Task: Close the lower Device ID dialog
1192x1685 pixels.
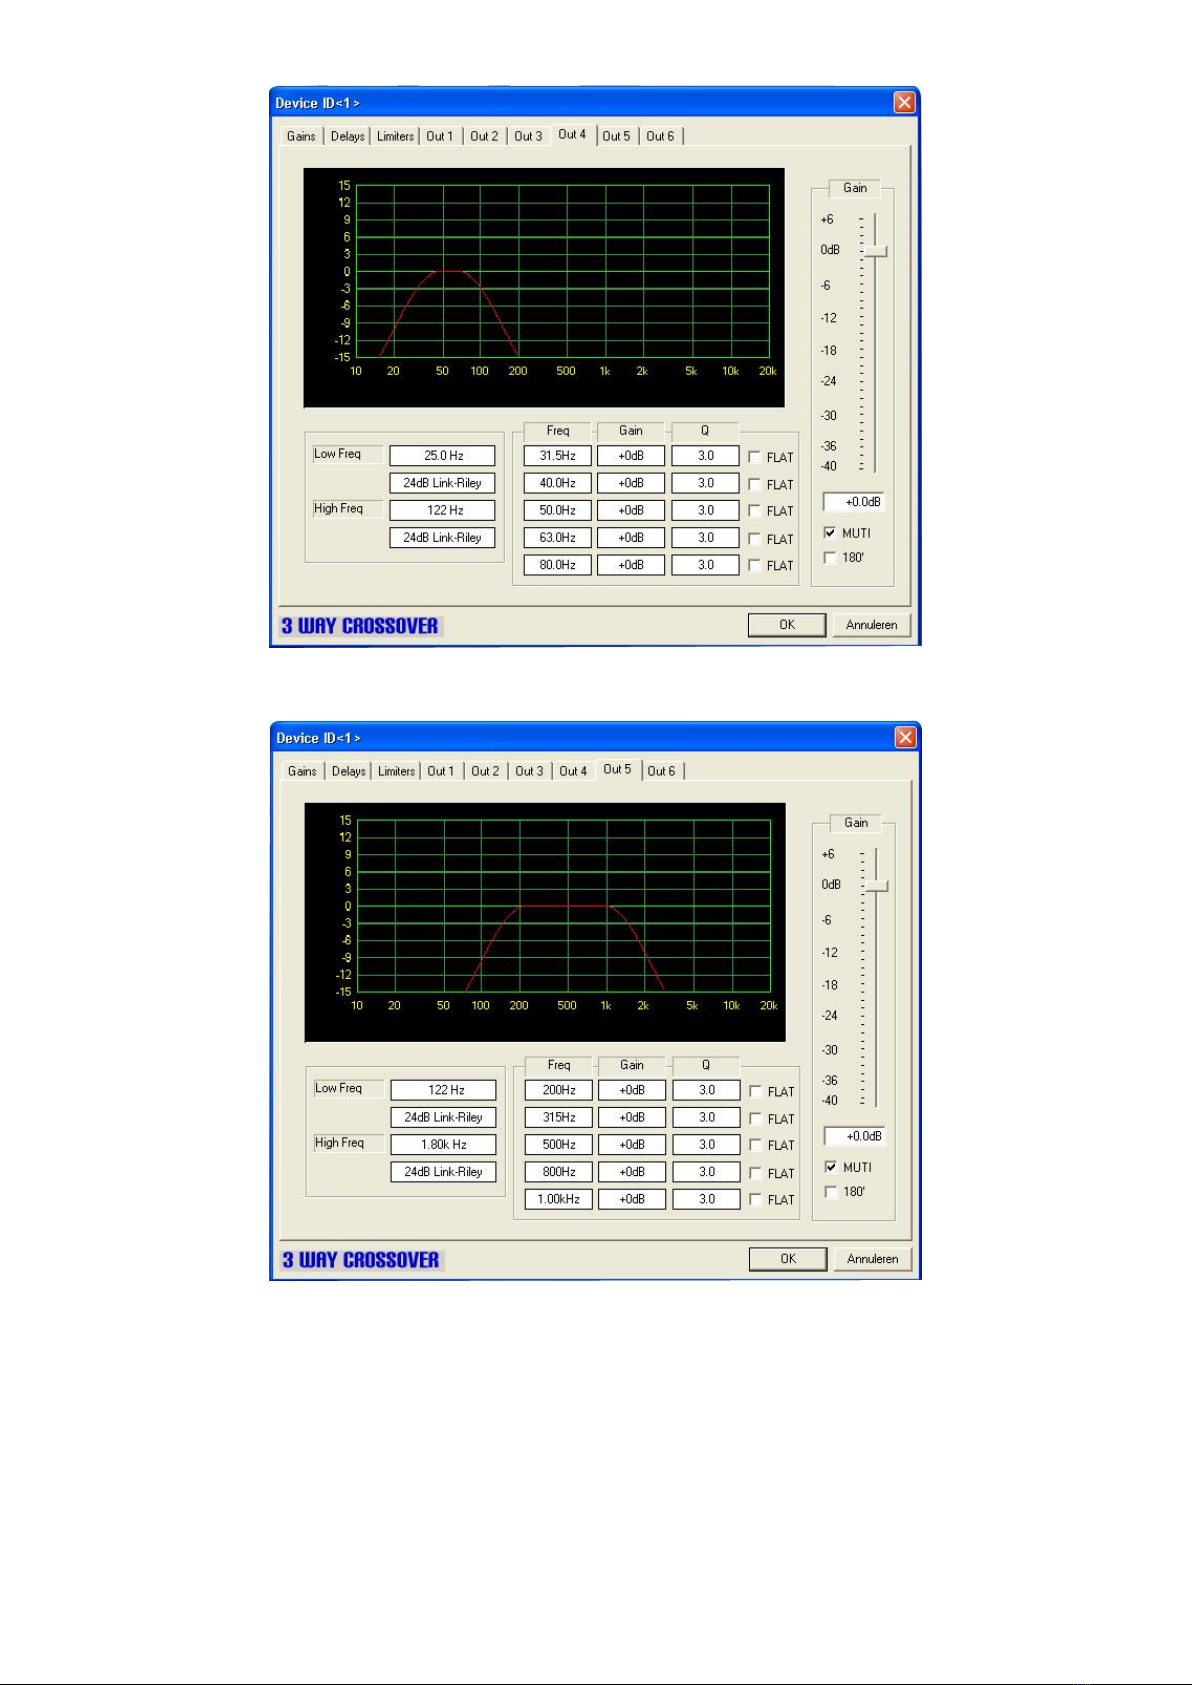Action: click(x=905, y=738)
